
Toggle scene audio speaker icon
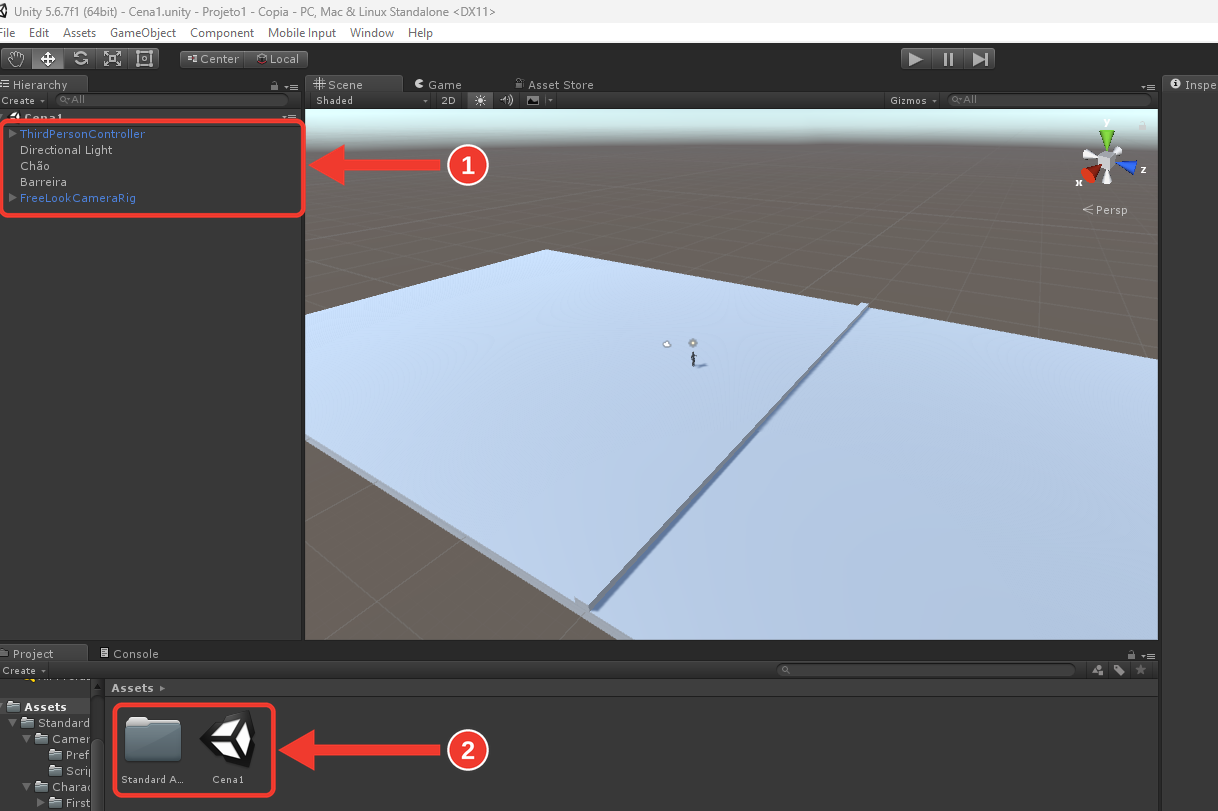click(x=506, y=100)
